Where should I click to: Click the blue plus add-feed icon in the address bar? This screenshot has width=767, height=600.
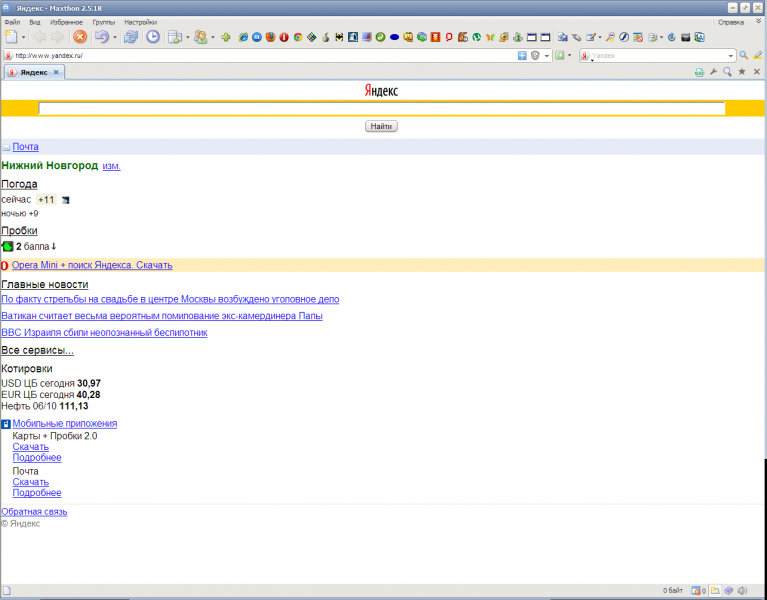point(522,55)
